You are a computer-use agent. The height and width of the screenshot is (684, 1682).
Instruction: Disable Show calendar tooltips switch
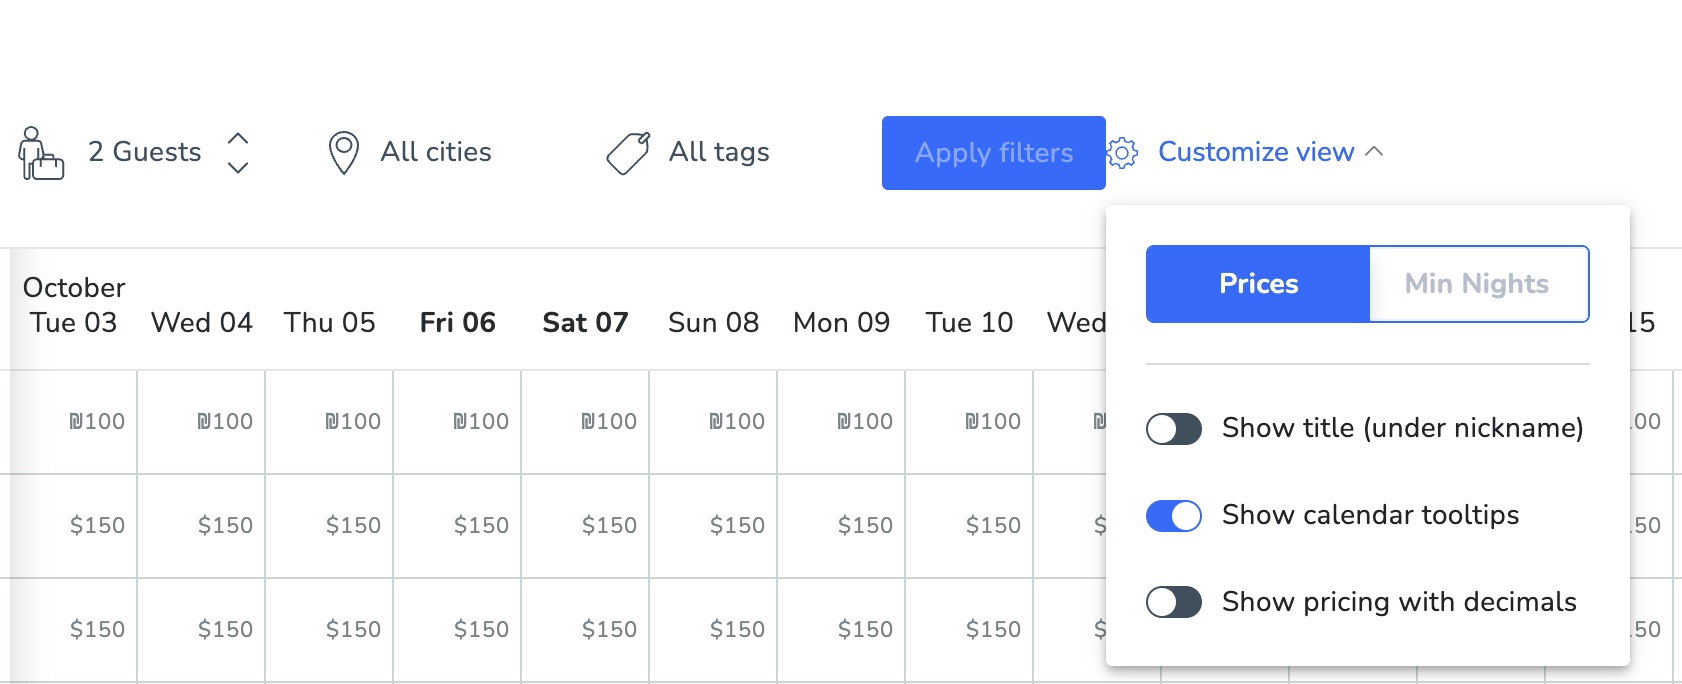pyautogui.click(x=1174, y=516)
